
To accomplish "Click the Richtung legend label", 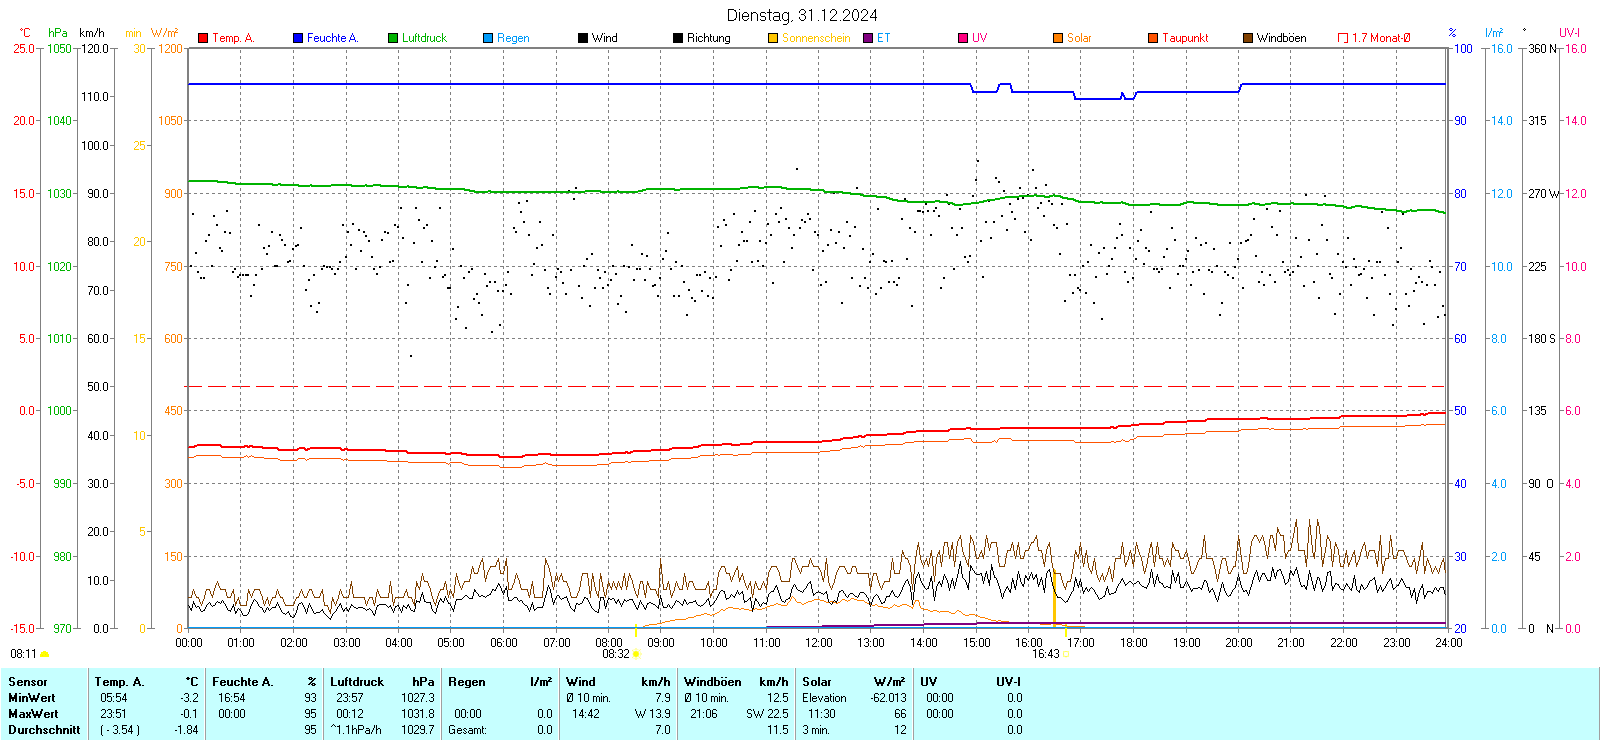I will (x=708, y=38).
